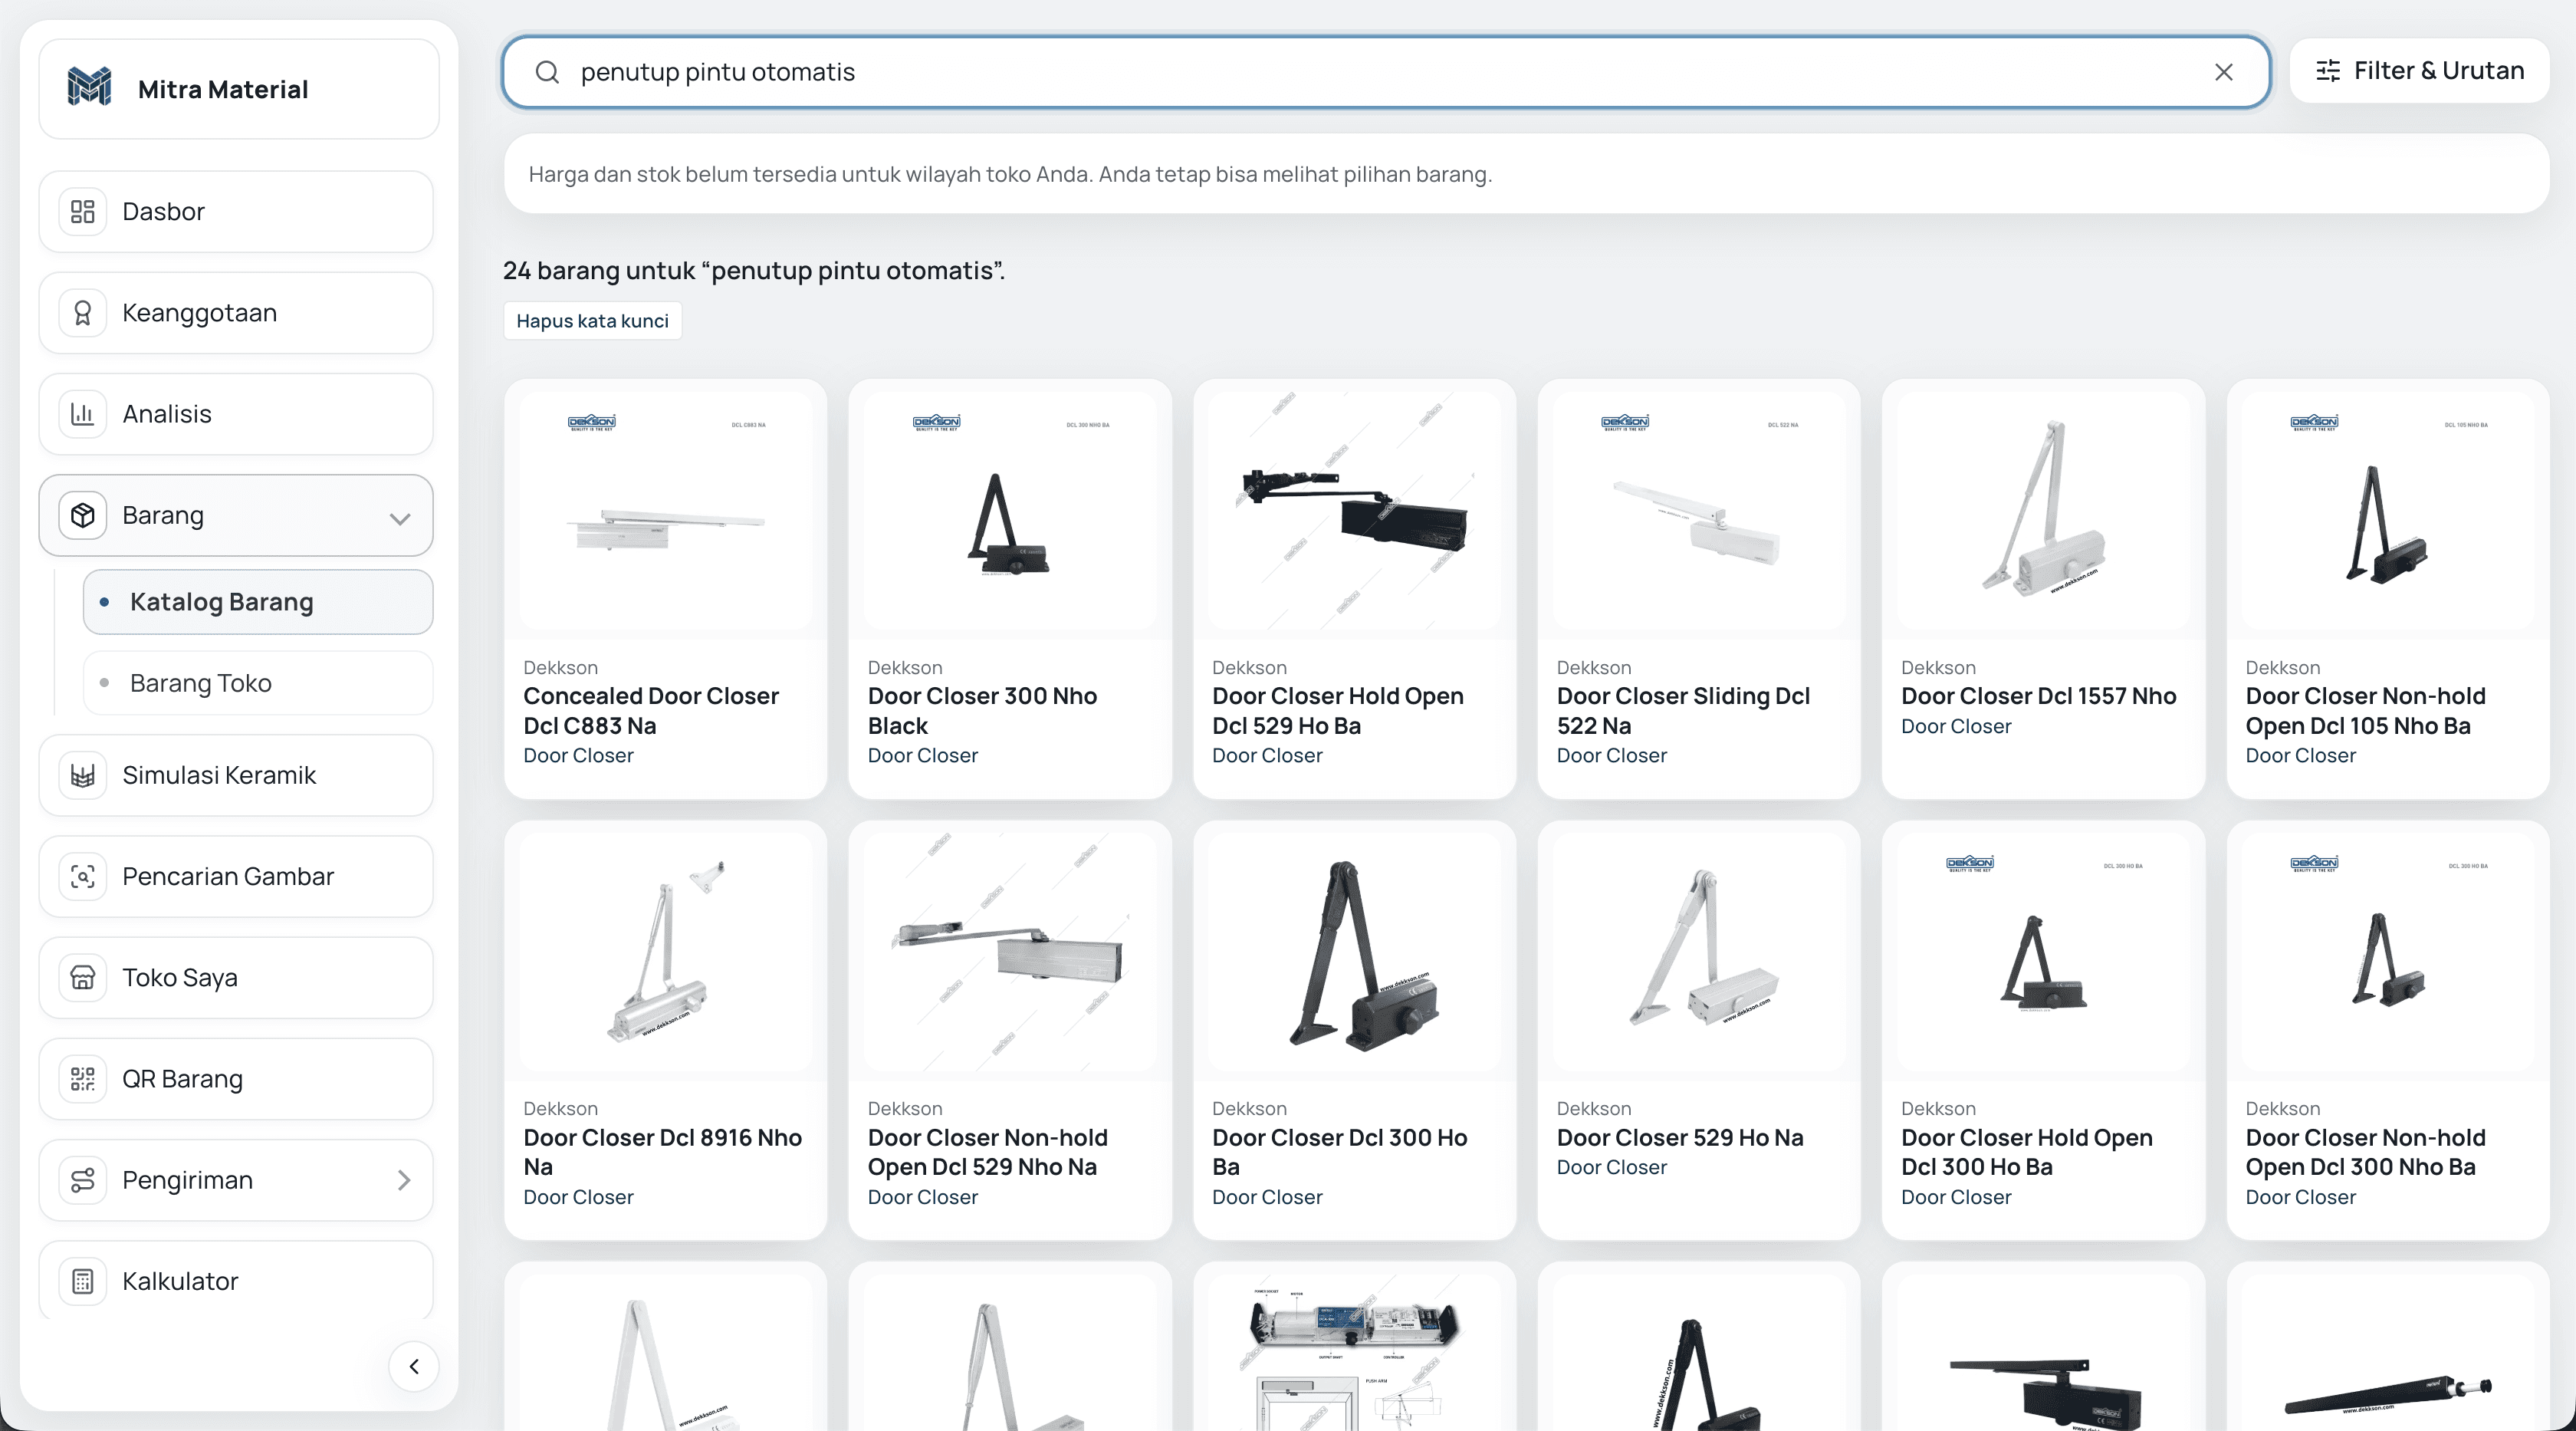The height and width of the screenshot is (1431, 2576).
Task: Open the Filter & Urutan button
Action: pyautogui.click(x=2419, y=71)
